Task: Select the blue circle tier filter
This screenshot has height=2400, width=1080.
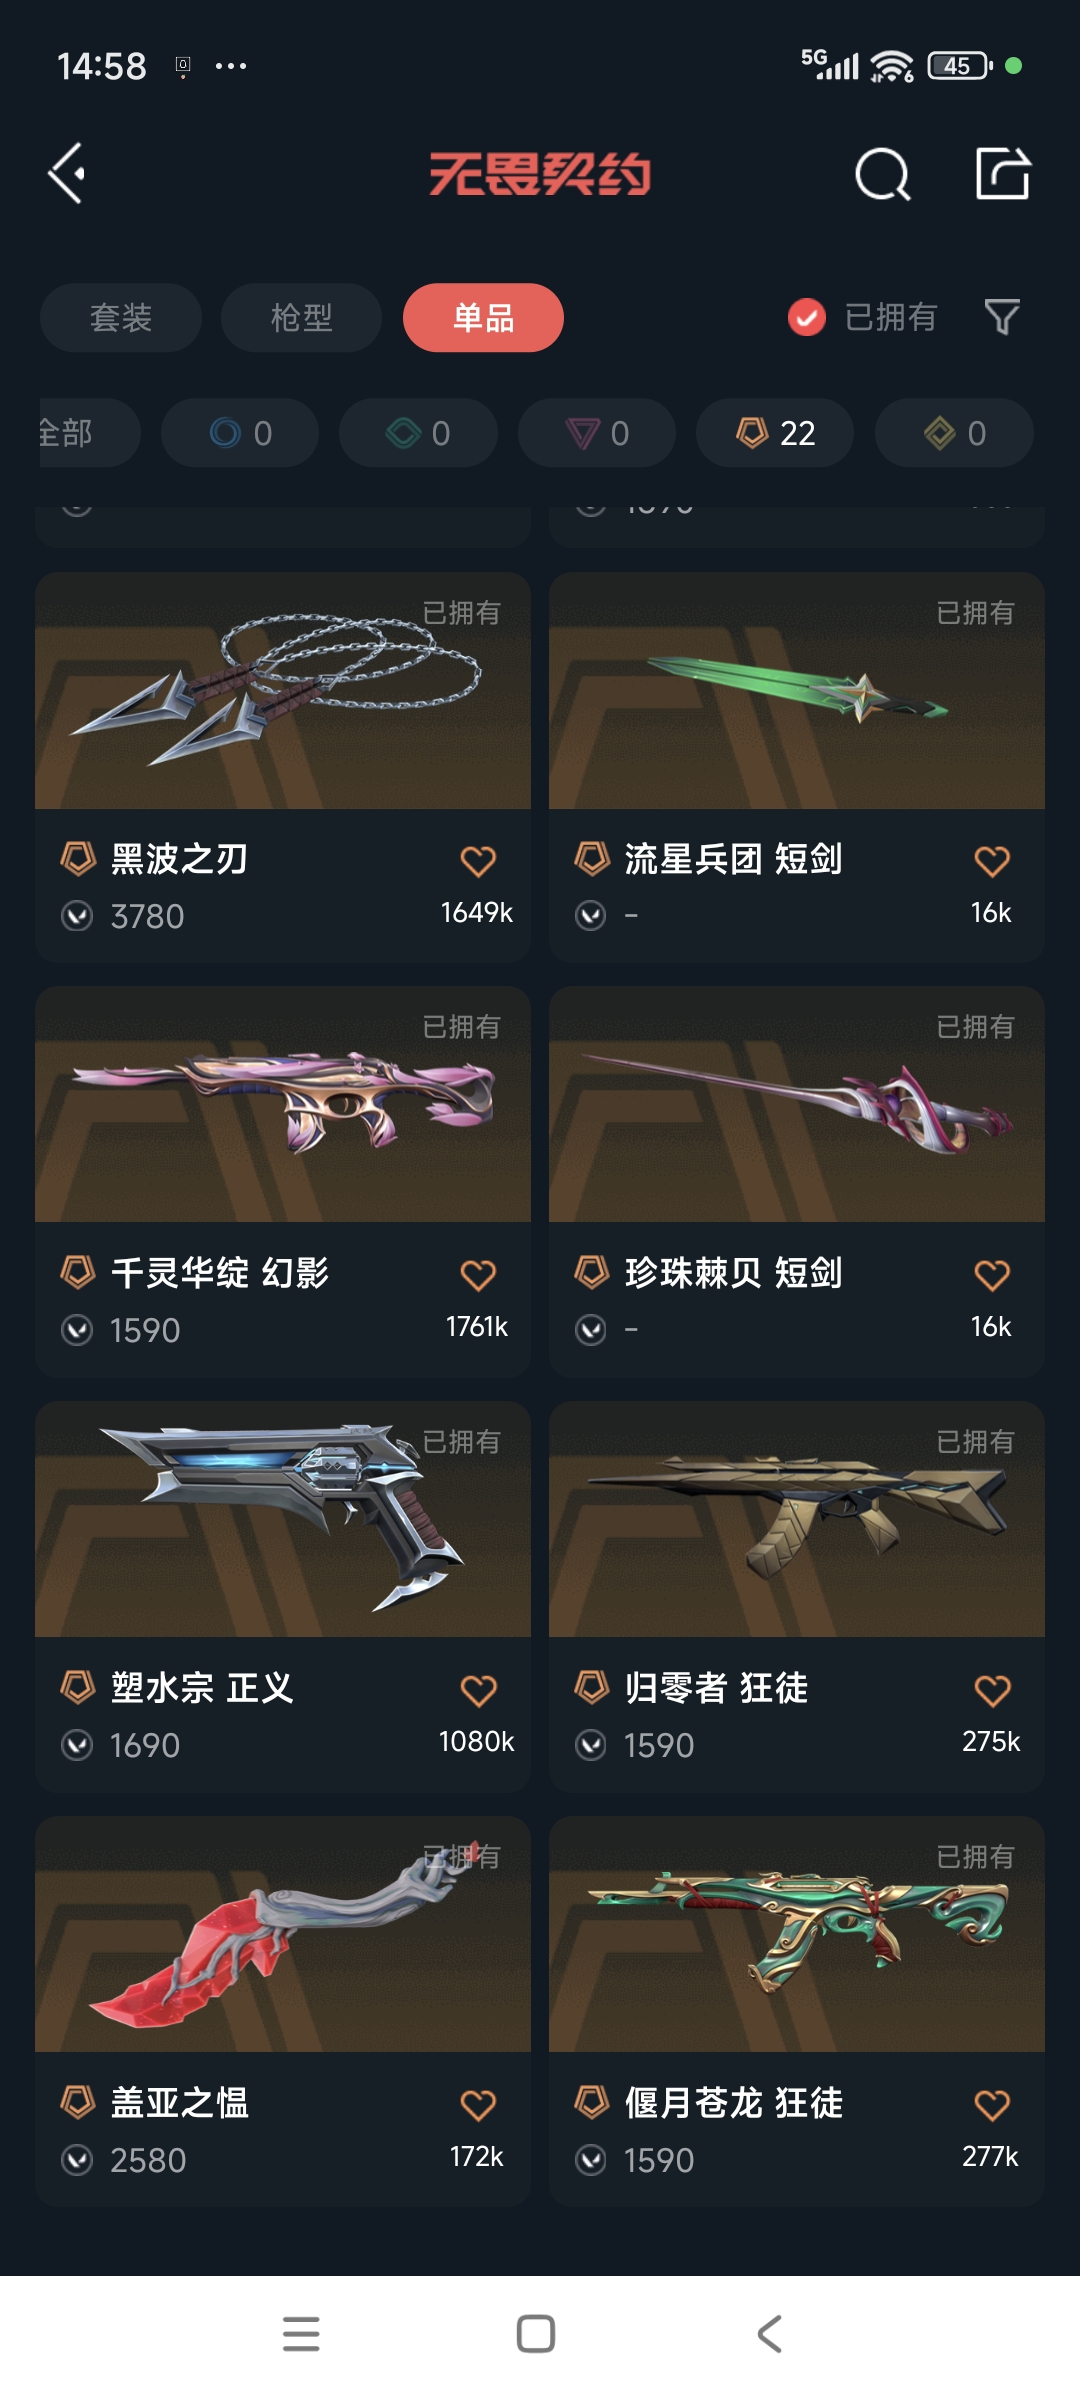Action: tap(240, 433)
